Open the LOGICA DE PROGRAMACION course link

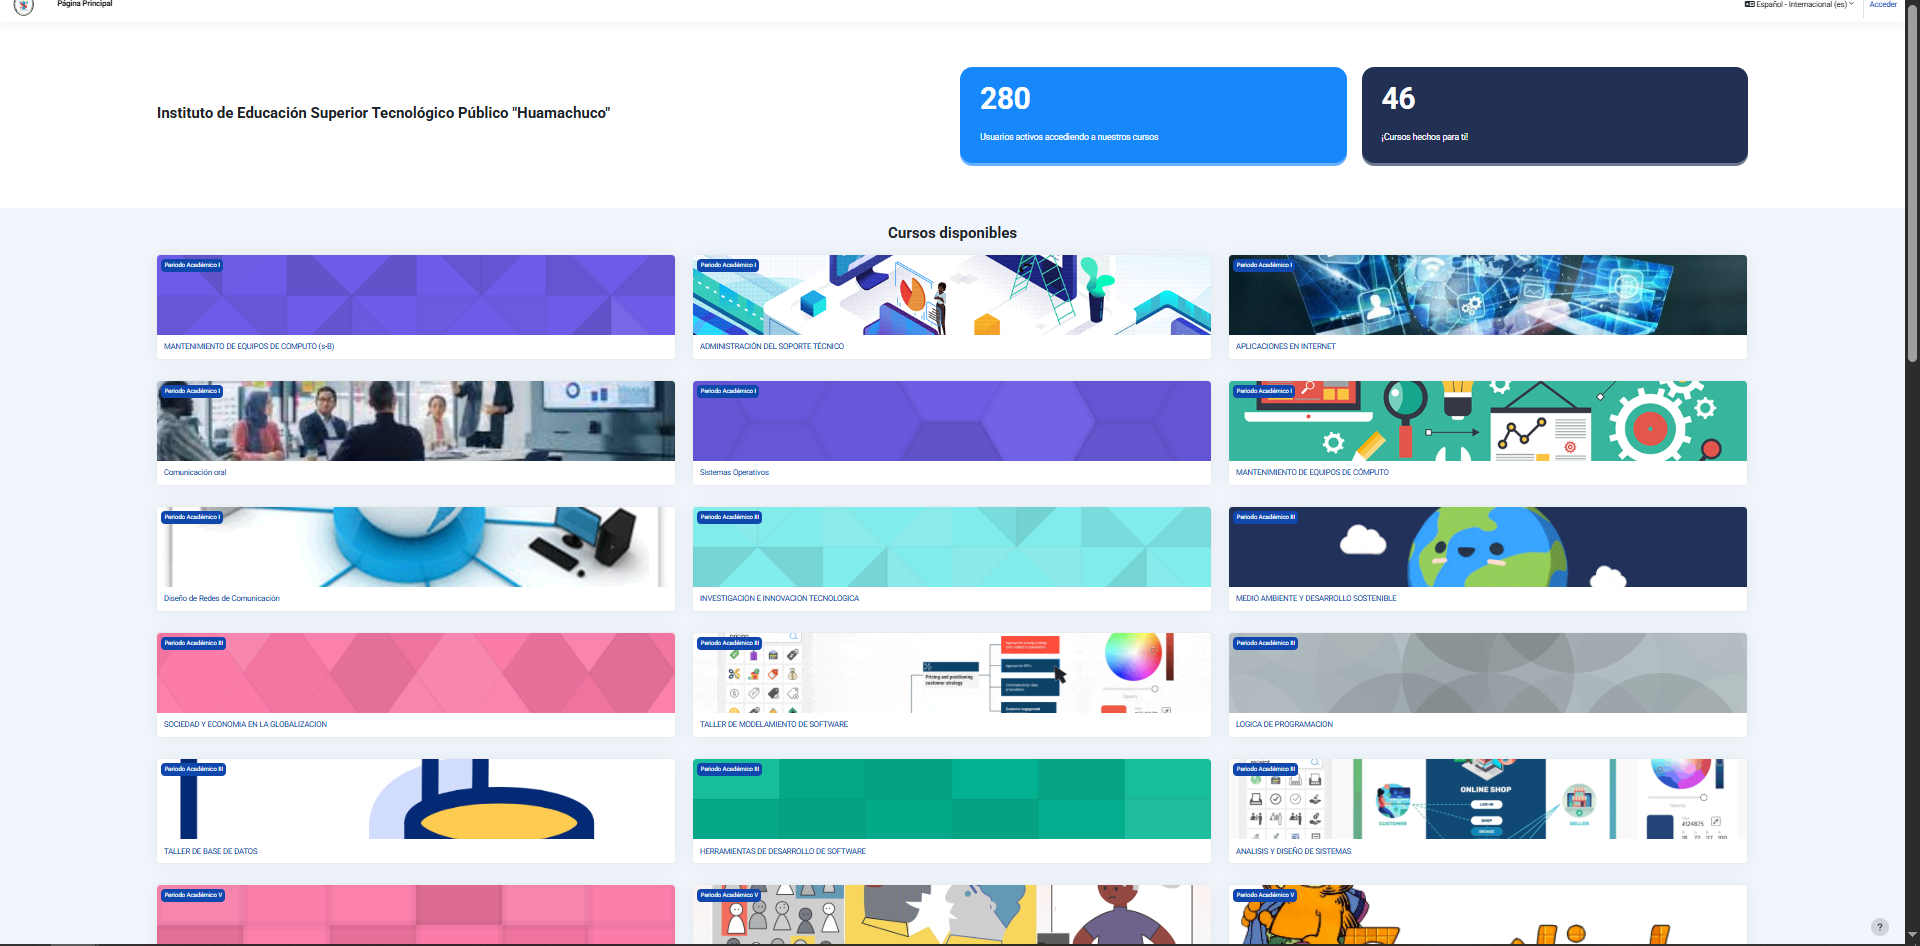coord(1284,725)
